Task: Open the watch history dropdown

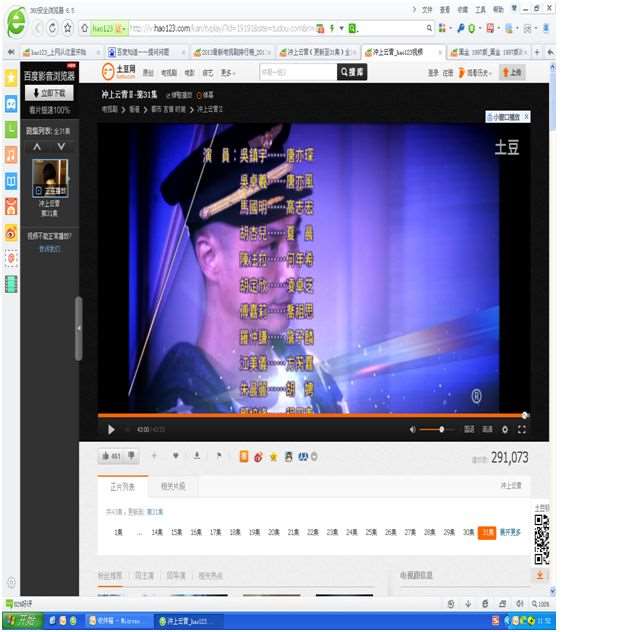Action: pyautogui.click(x=475, y=73)
